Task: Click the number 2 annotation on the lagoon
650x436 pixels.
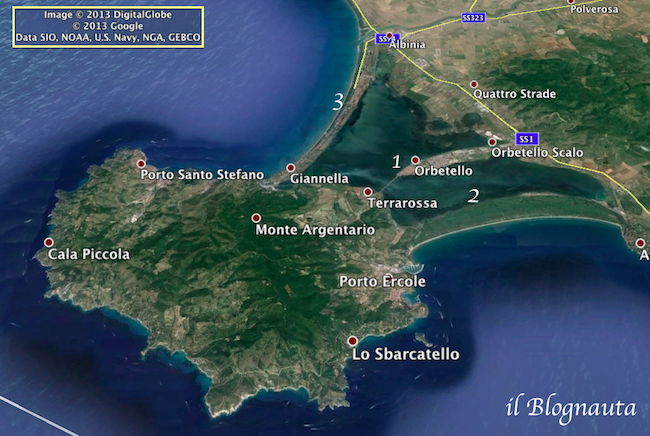Action: [474, 196]
